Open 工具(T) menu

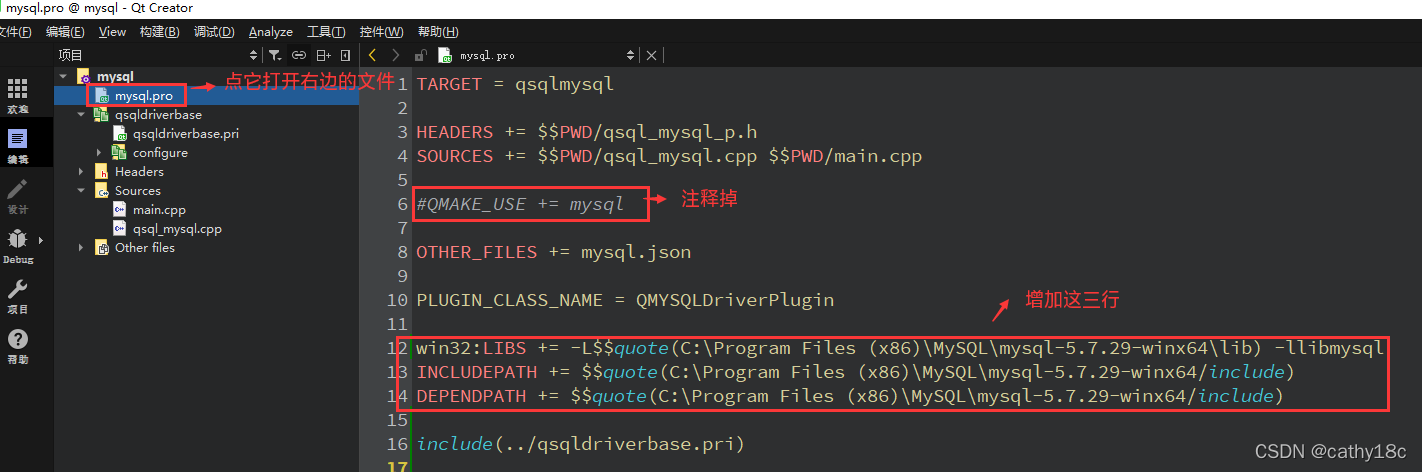click(326, 32)
